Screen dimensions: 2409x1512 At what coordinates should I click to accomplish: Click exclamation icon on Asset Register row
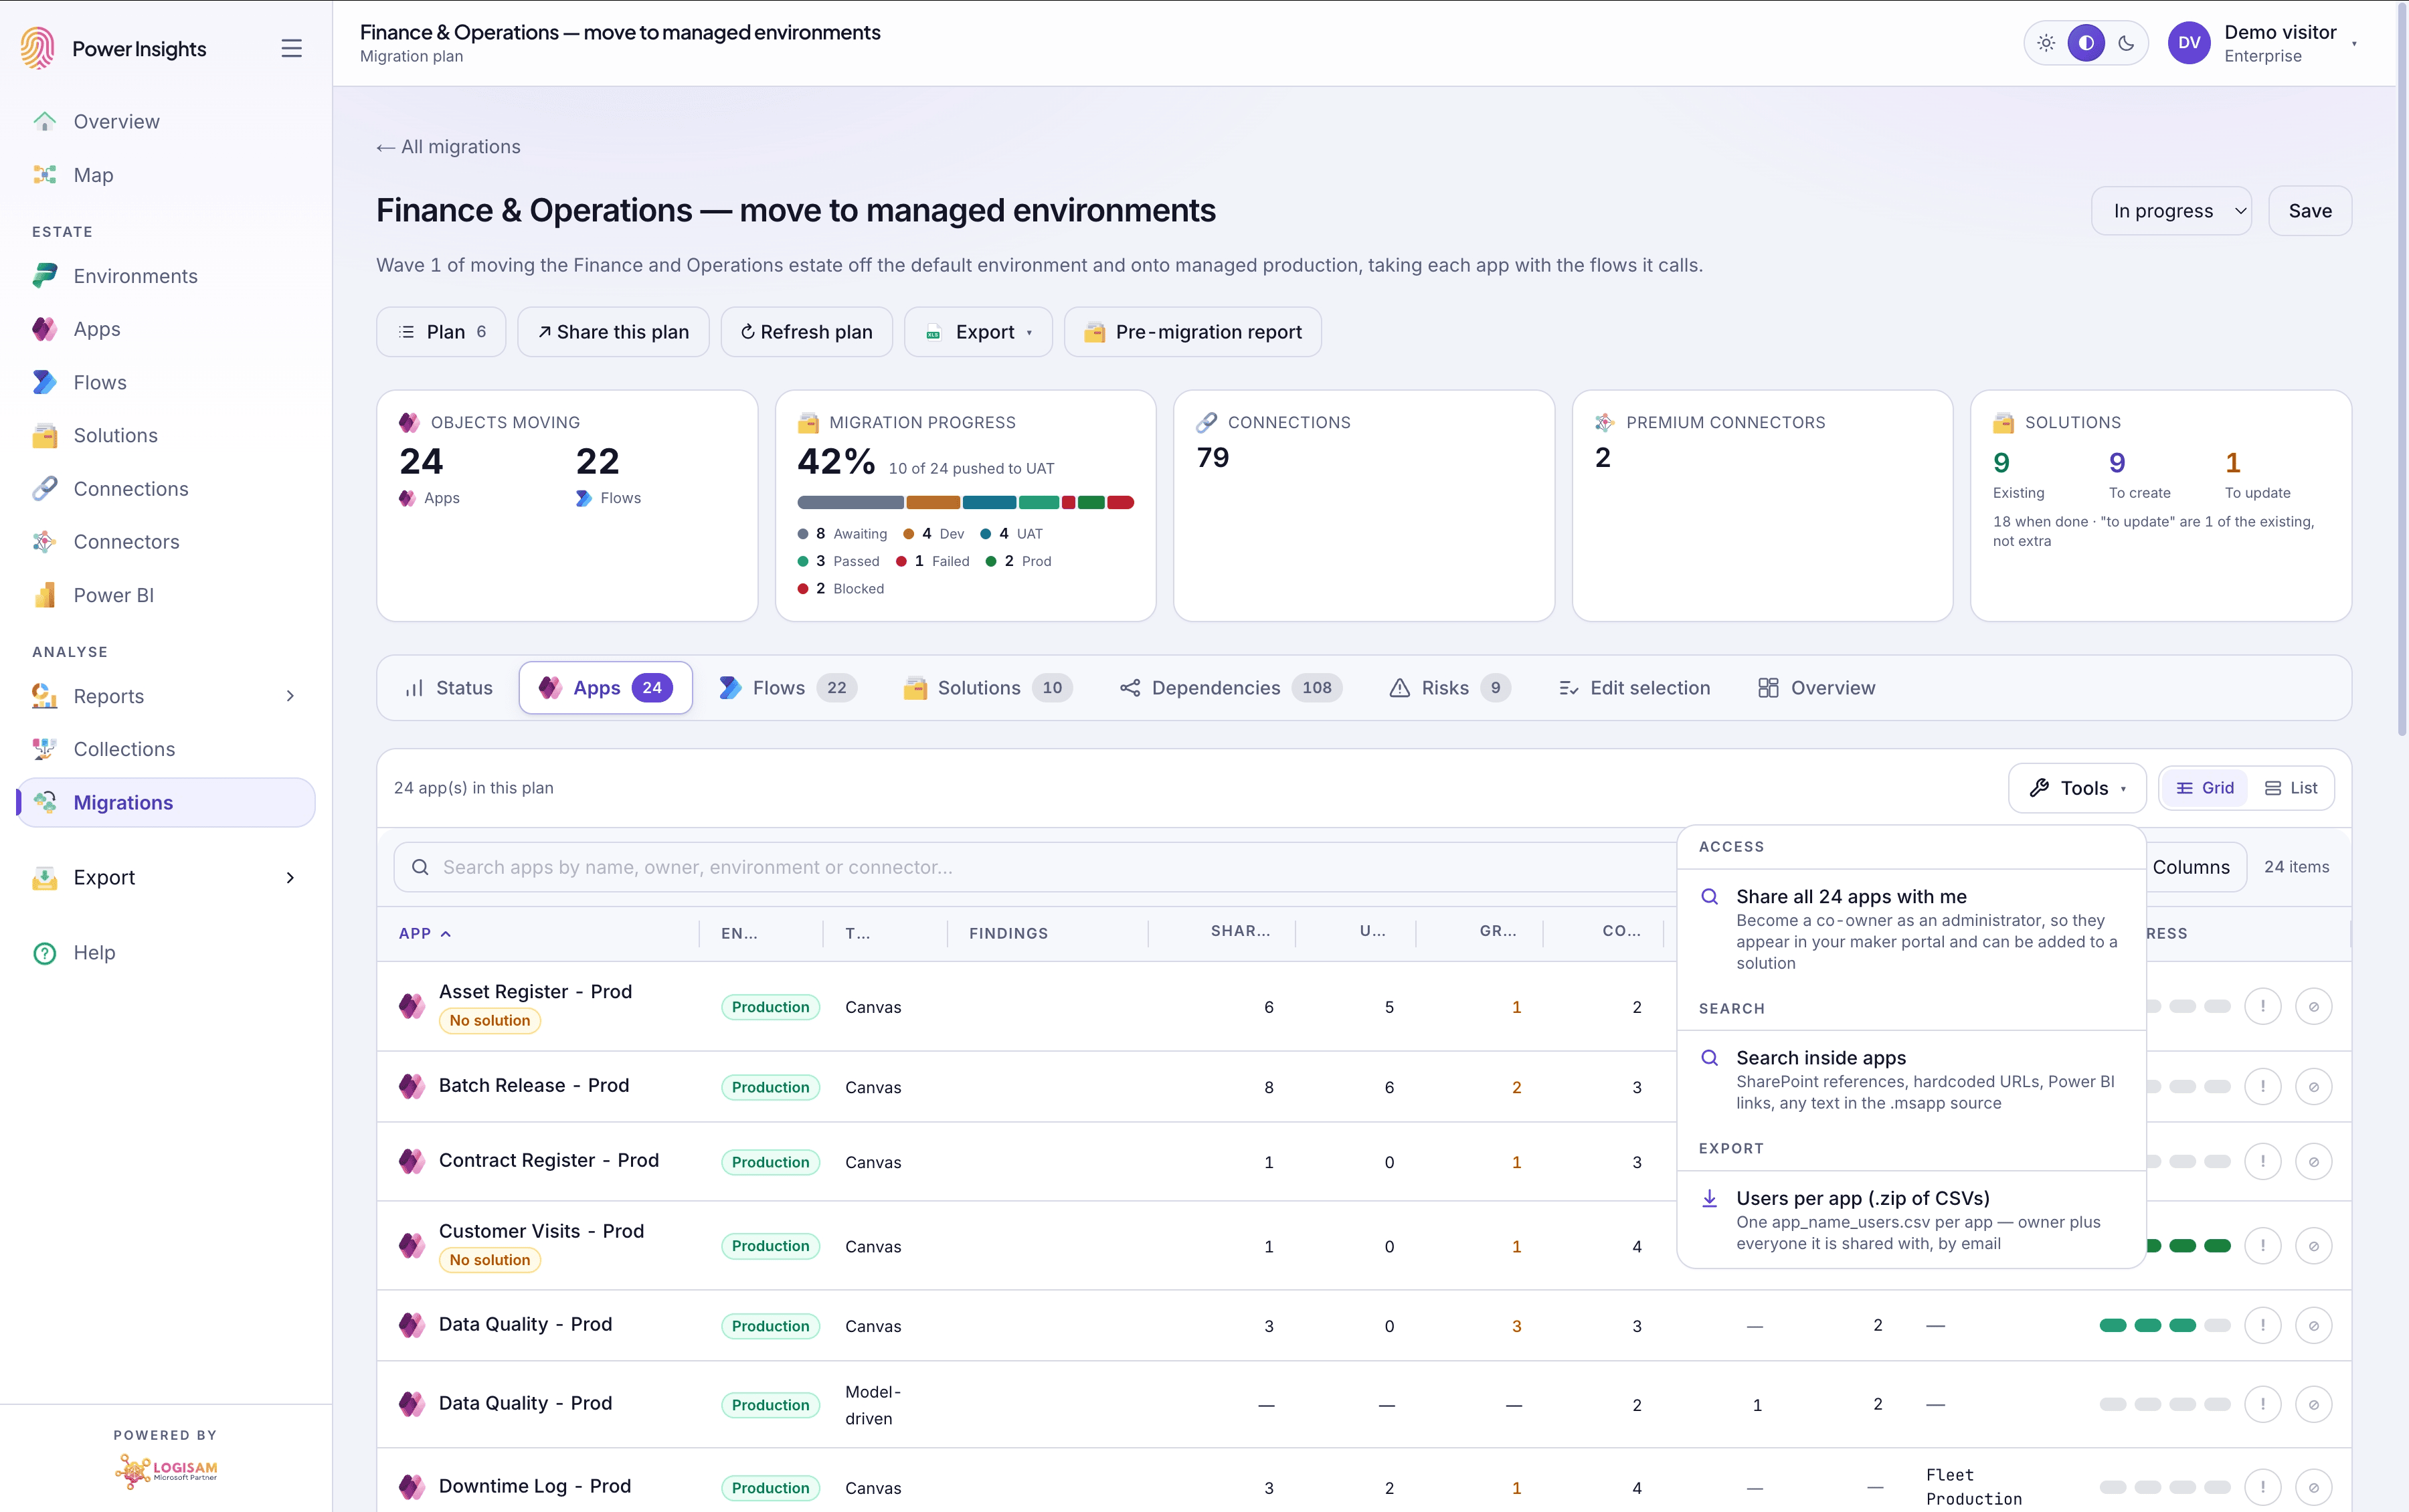point(2263,1006)
